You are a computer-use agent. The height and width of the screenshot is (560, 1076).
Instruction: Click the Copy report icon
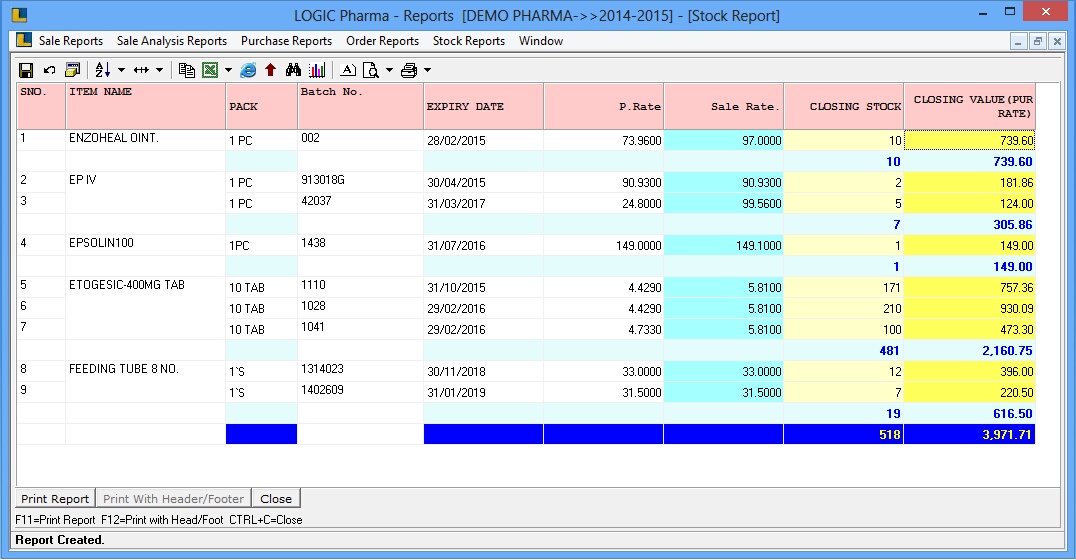(187, 70)
